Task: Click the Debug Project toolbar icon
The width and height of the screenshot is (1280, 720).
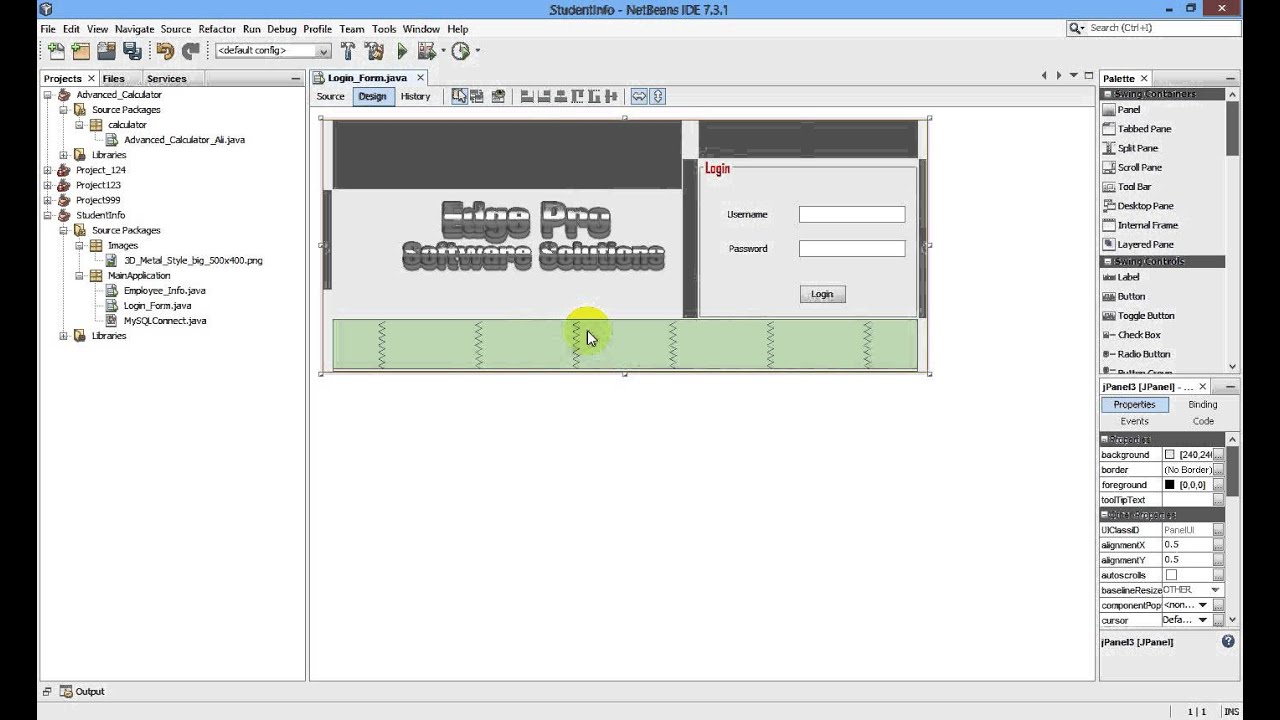Action: (426, 50)
